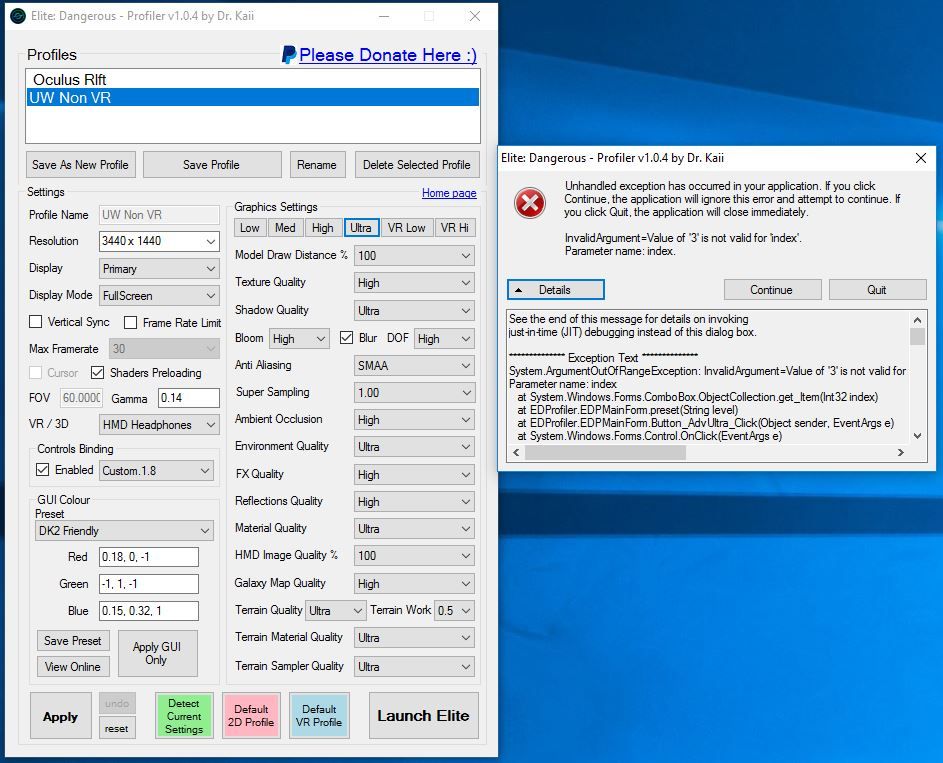Click Default 2D Profile button
The height and width of the screenshot is (763, 943).
251,716
